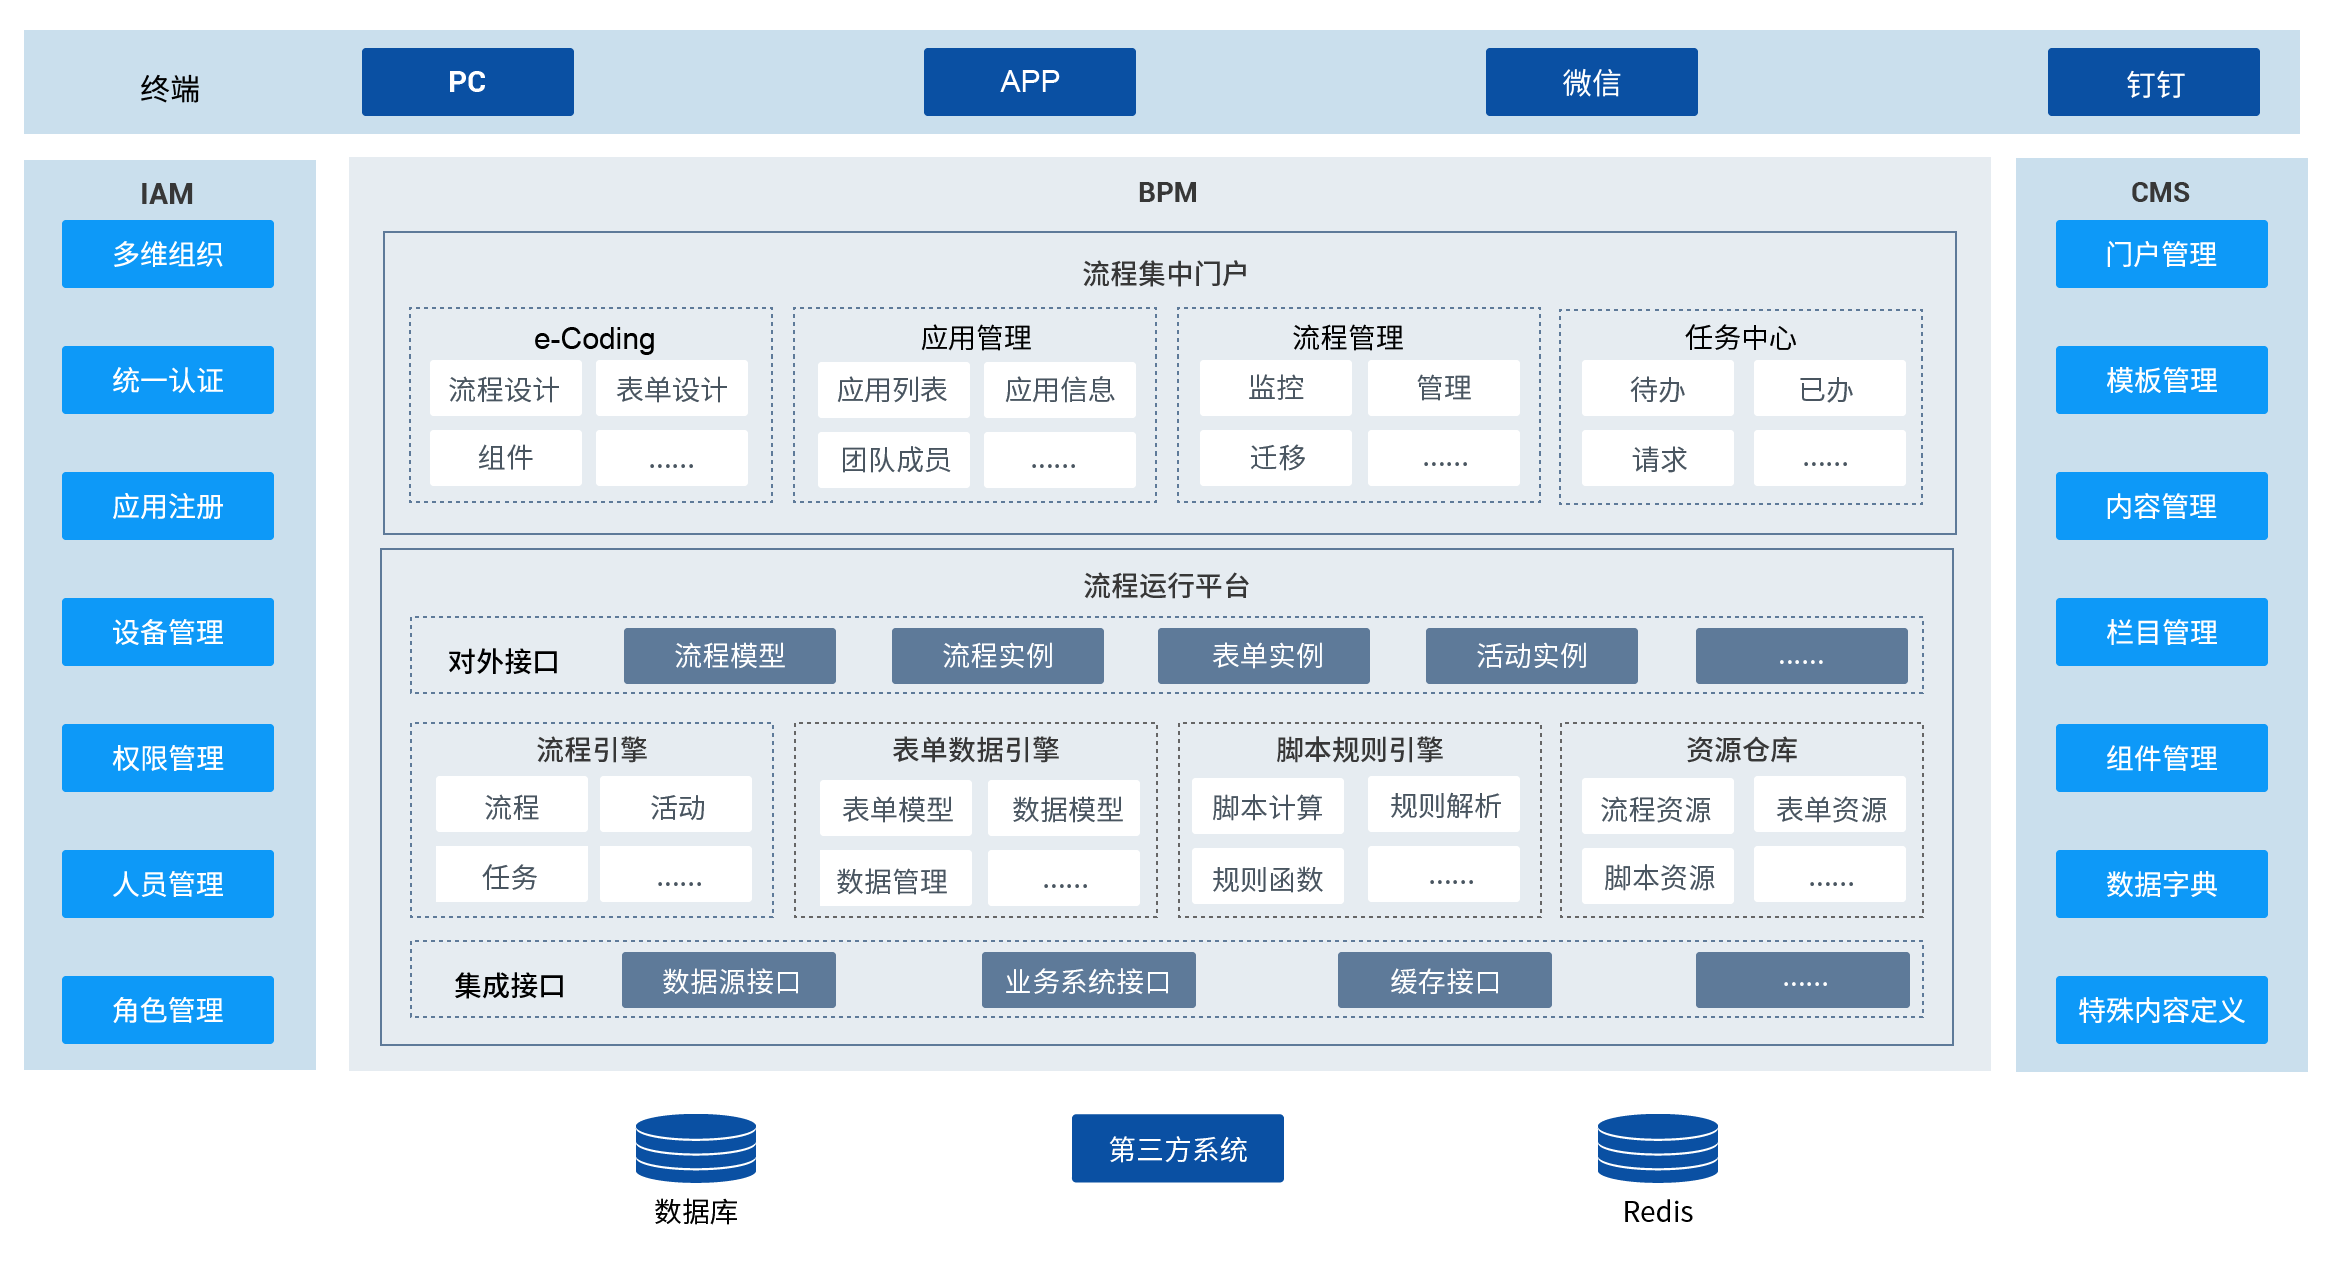Select 请求 in 任务中心
This screenshot has height=1288, width=2332.
coord(1658,458)
